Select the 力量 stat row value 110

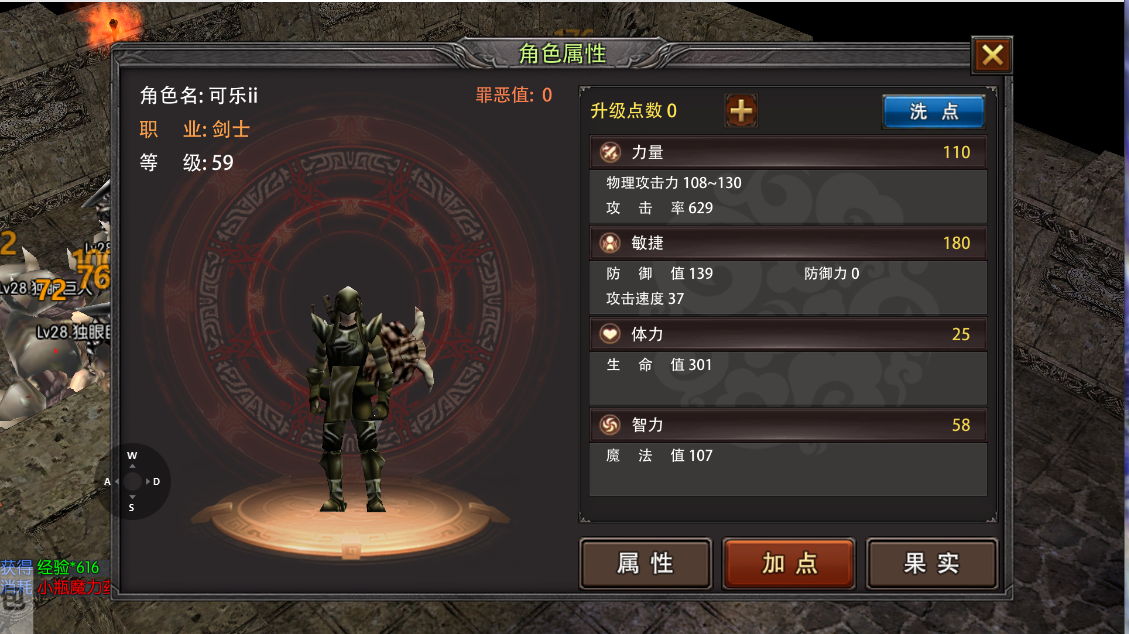pyautogui.click(x=956, y=152)
